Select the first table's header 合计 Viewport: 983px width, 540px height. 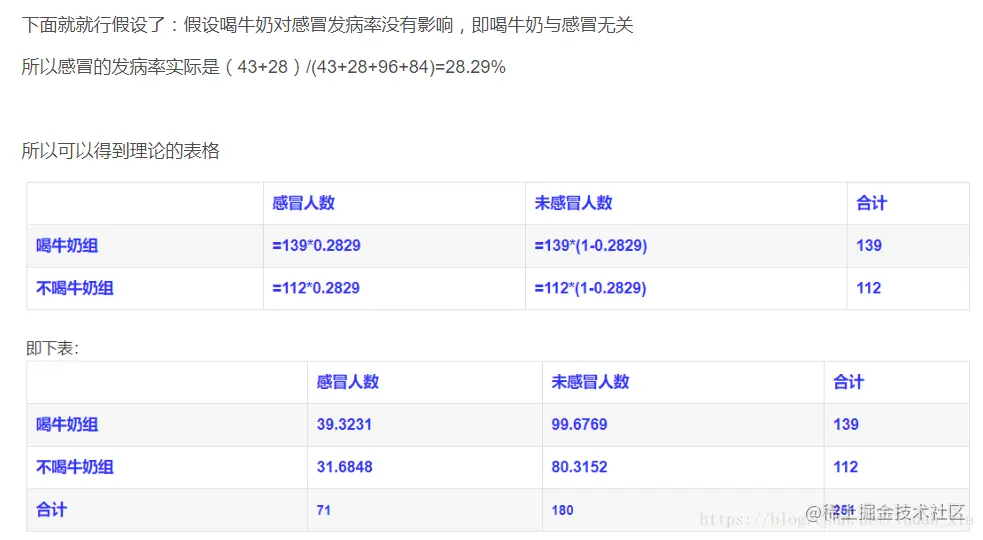pos(871,203)
